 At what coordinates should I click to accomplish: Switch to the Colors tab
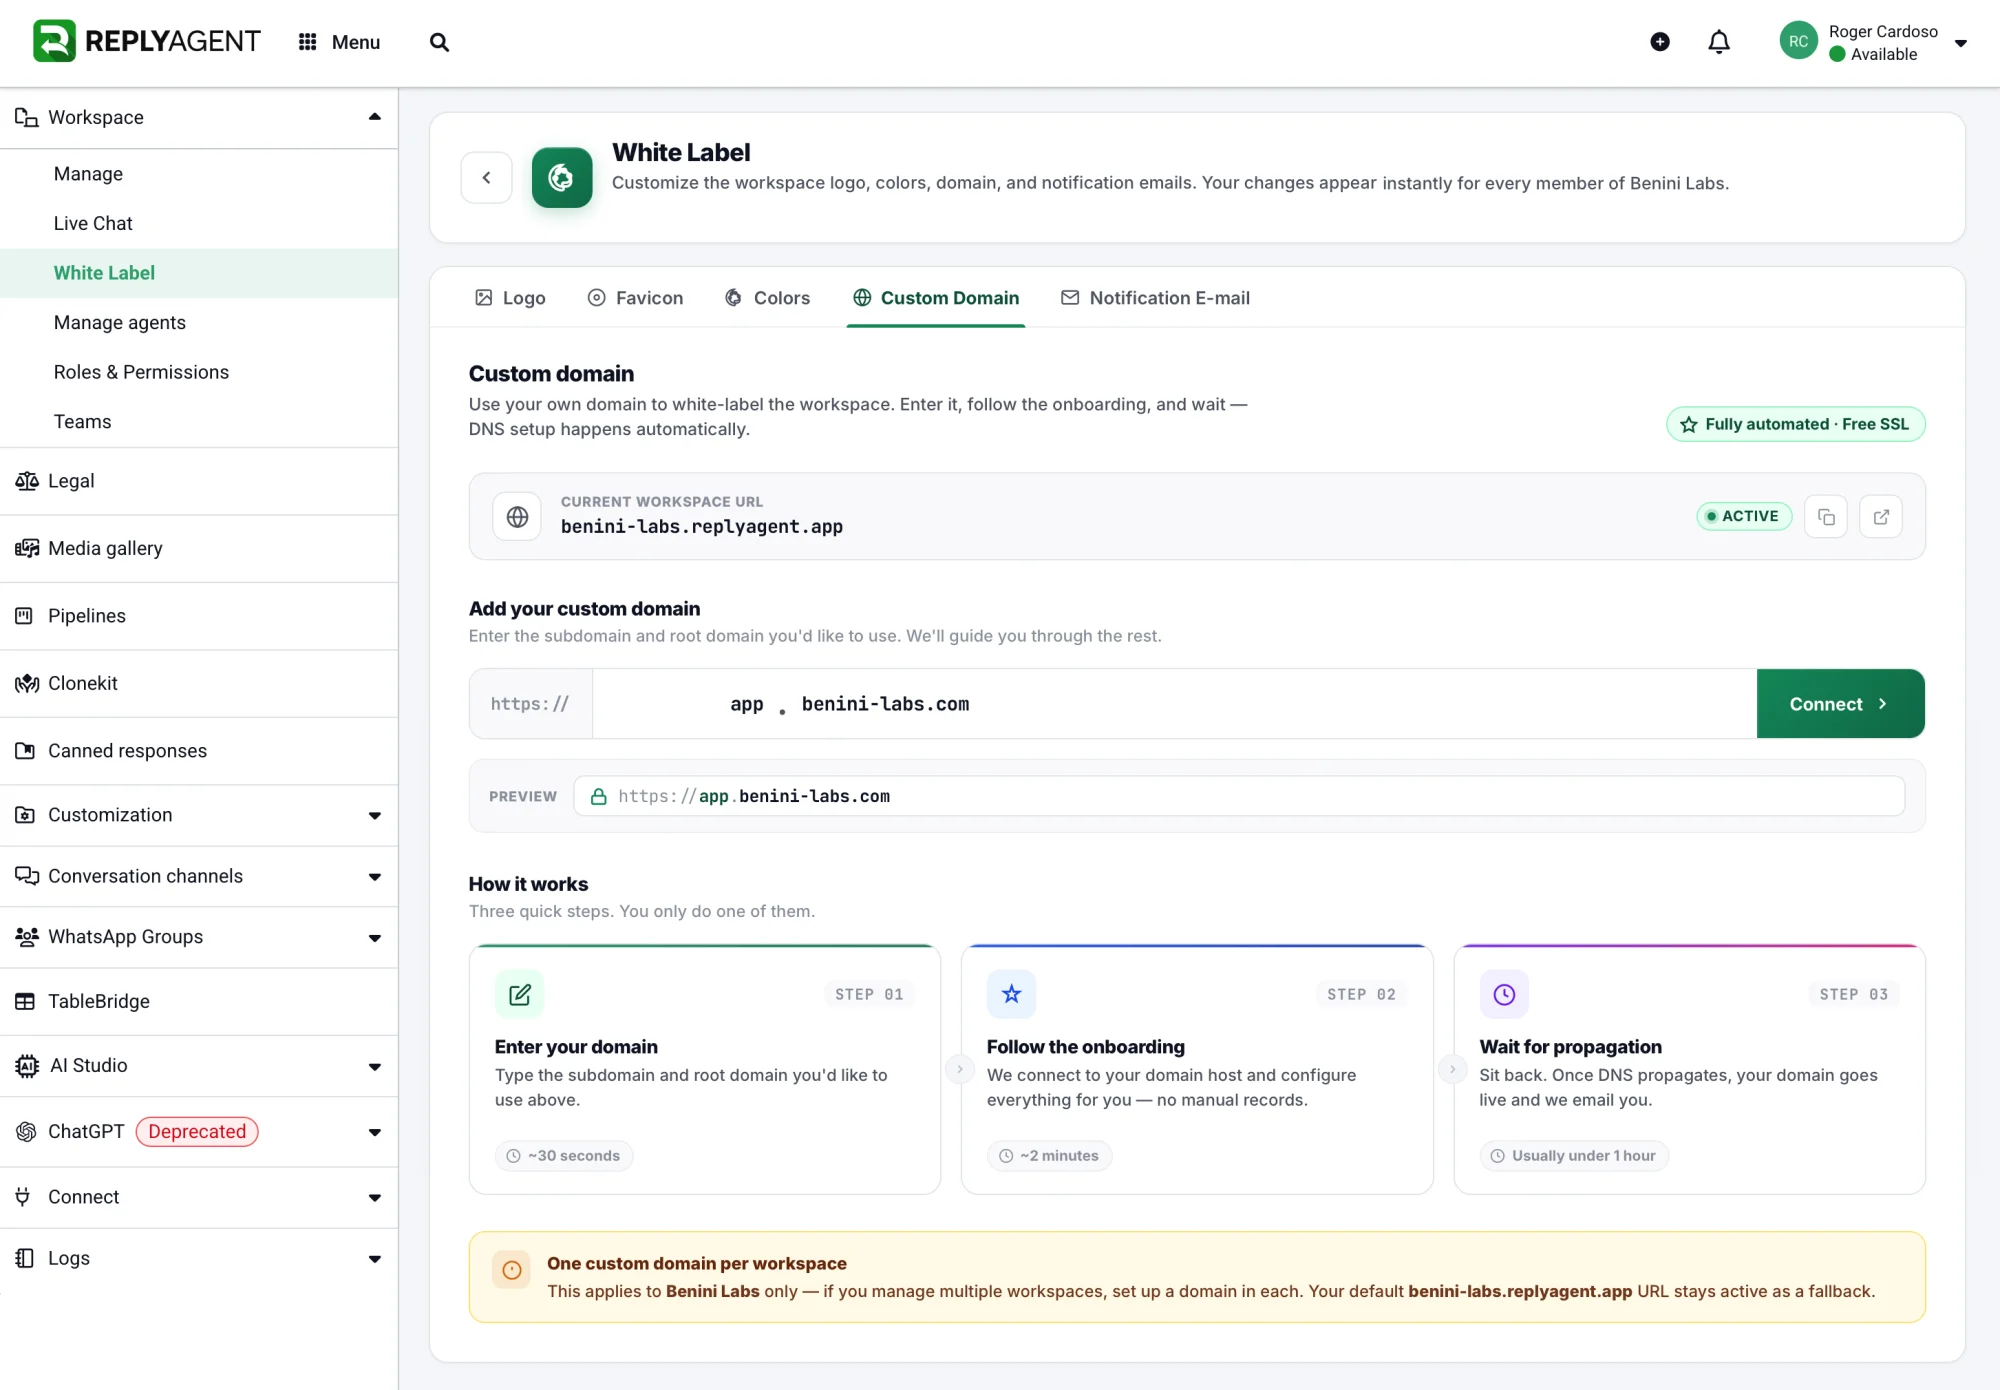pyautogui.click(x=768, y=298)
